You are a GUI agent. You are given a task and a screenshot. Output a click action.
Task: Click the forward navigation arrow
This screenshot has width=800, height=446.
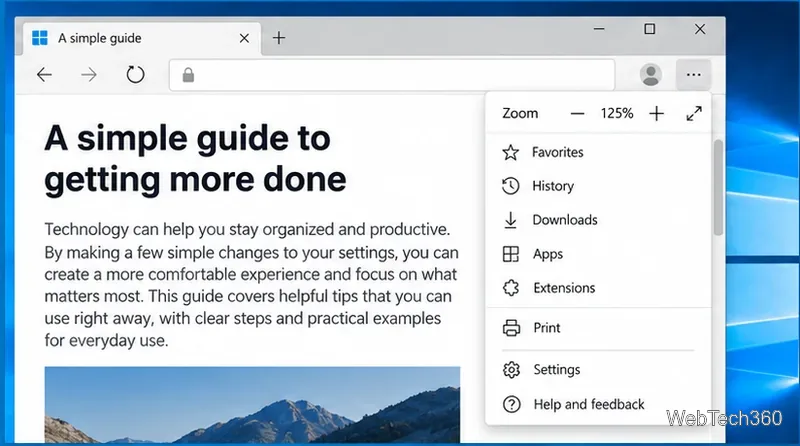pos(89,75)
